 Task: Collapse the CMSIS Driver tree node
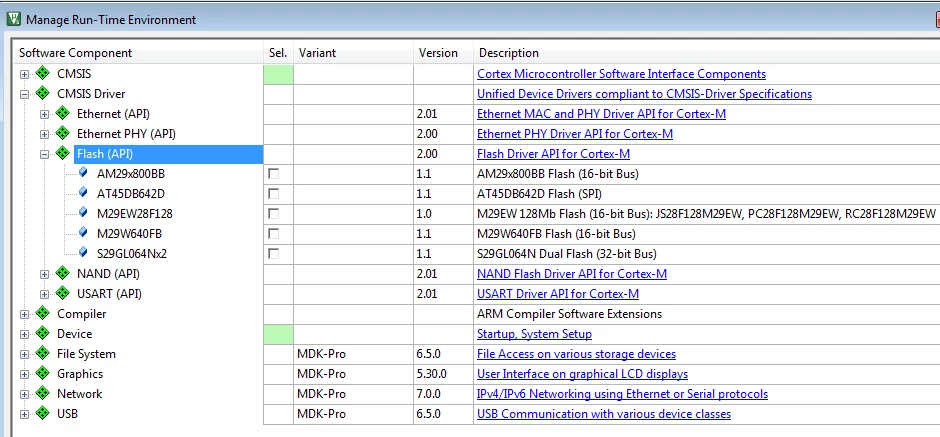(x=24, y=94)
